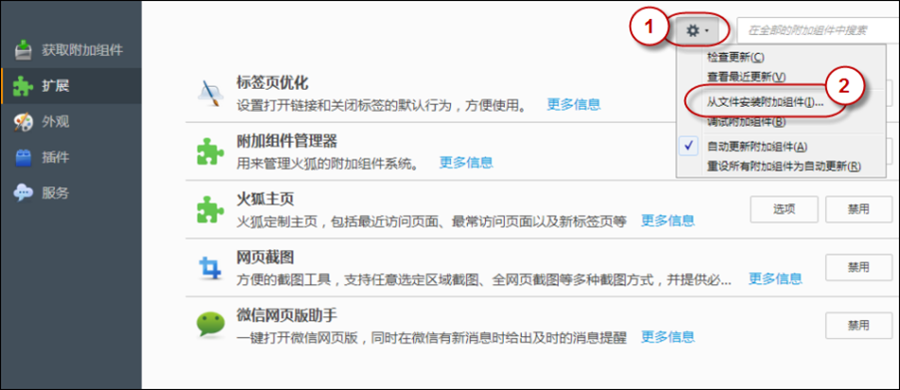Choose 重设所有附加组件为自动更新 entry
Image resolution: width=900 pixels, height=390 pixels.
click(784, 167)
